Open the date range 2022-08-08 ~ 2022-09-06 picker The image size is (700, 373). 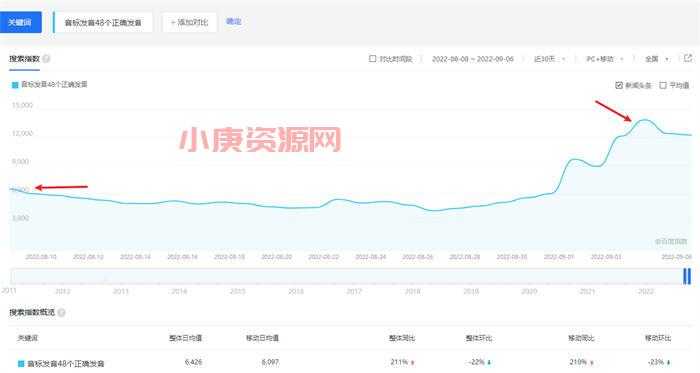click(473, 59)
